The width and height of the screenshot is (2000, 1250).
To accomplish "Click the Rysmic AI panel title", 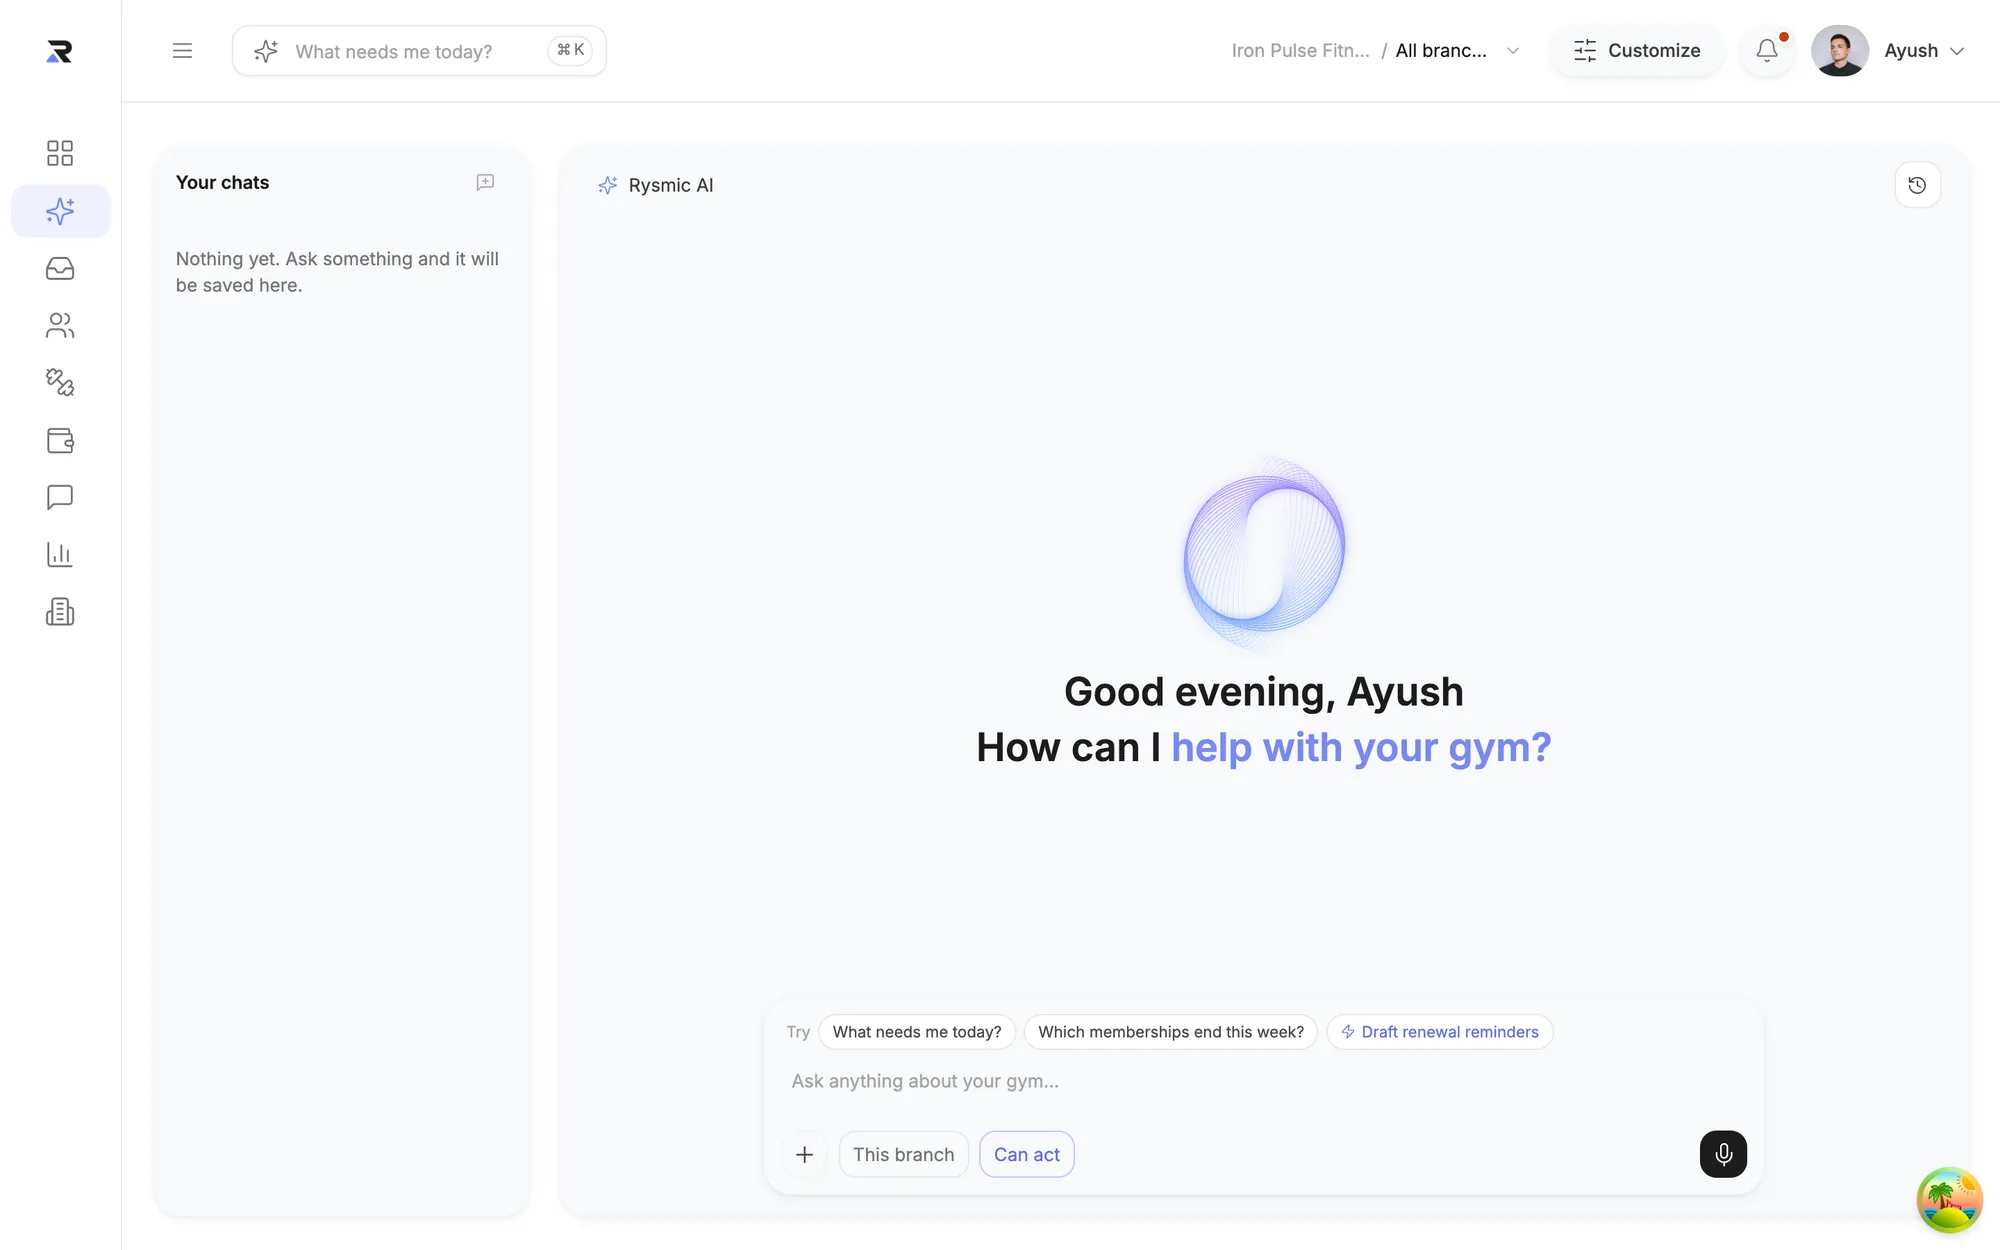I will click(671, 185).
